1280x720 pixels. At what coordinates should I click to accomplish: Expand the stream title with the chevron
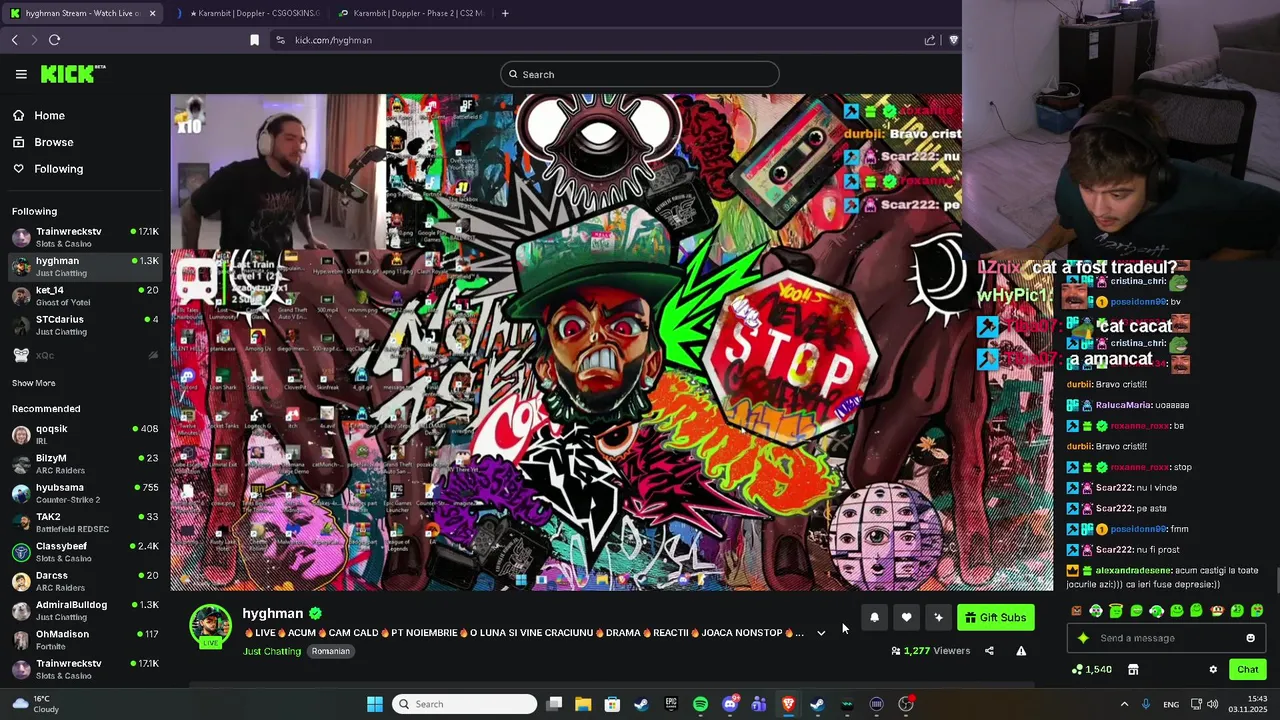821,633
